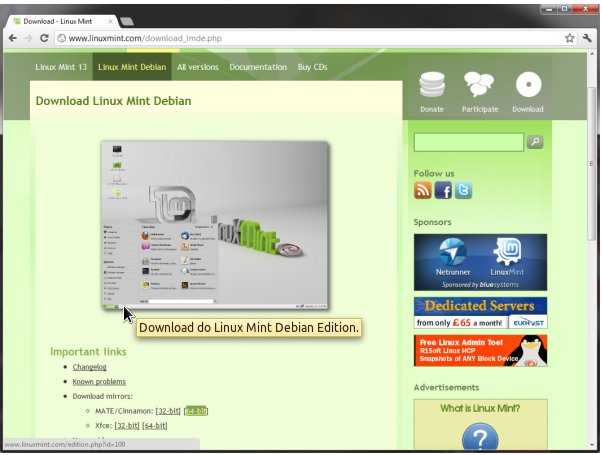The height and width of the screenshot is (455, 602).
Task: Click the Sponsors heading
Action: coord(432,222)
